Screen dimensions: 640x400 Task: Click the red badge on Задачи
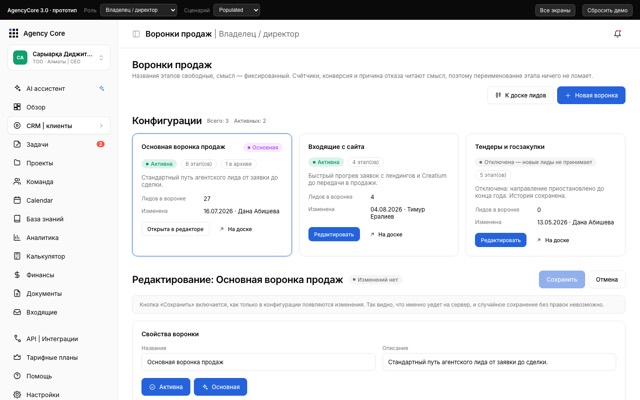pyautogui.click(x=100, y=144)
